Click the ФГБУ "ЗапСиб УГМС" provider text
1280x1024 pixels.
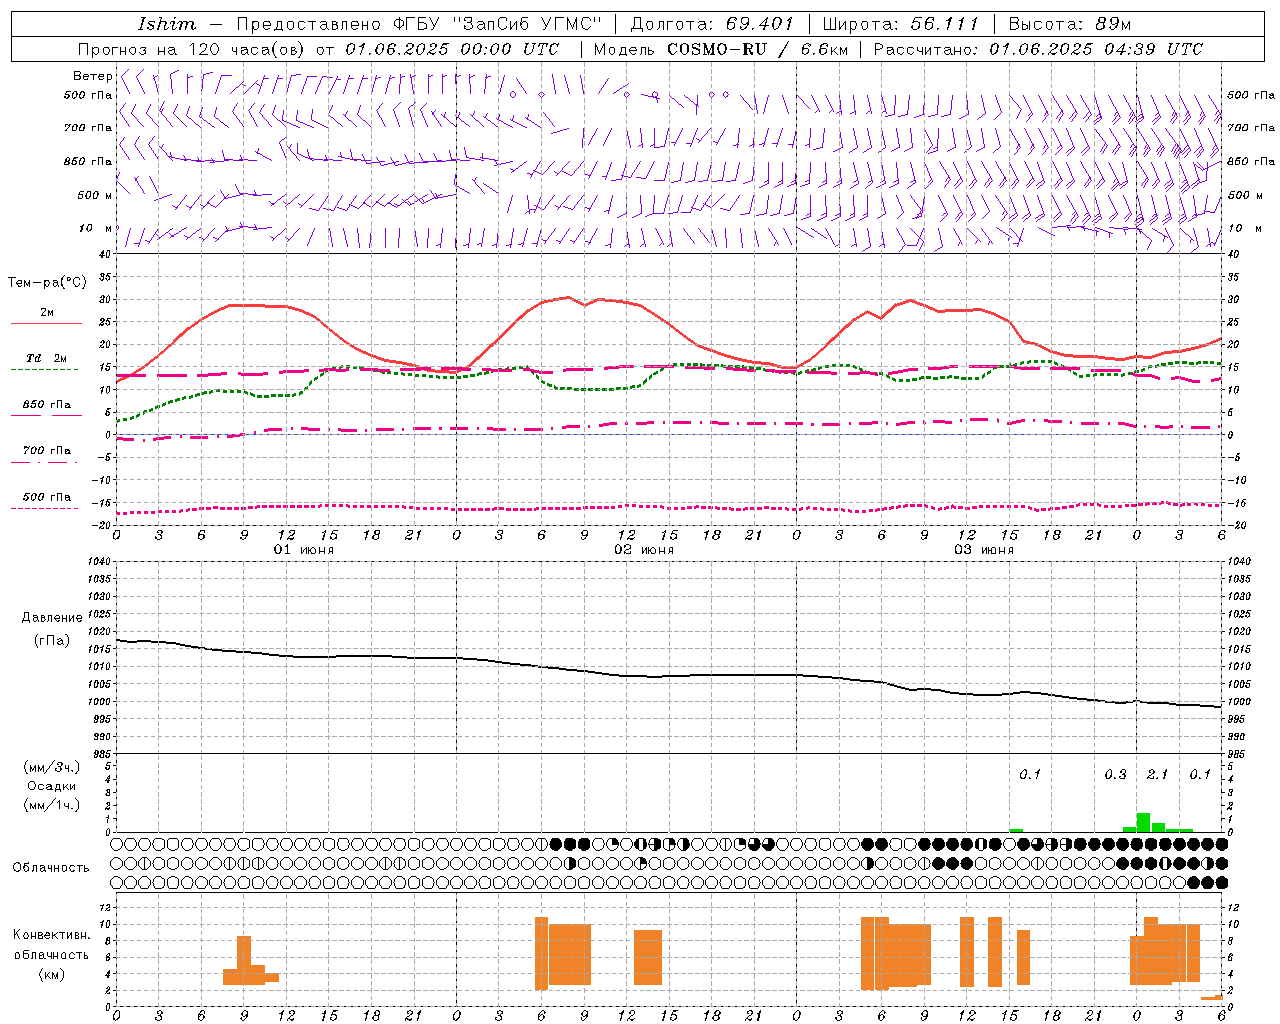tap(499, 24)
